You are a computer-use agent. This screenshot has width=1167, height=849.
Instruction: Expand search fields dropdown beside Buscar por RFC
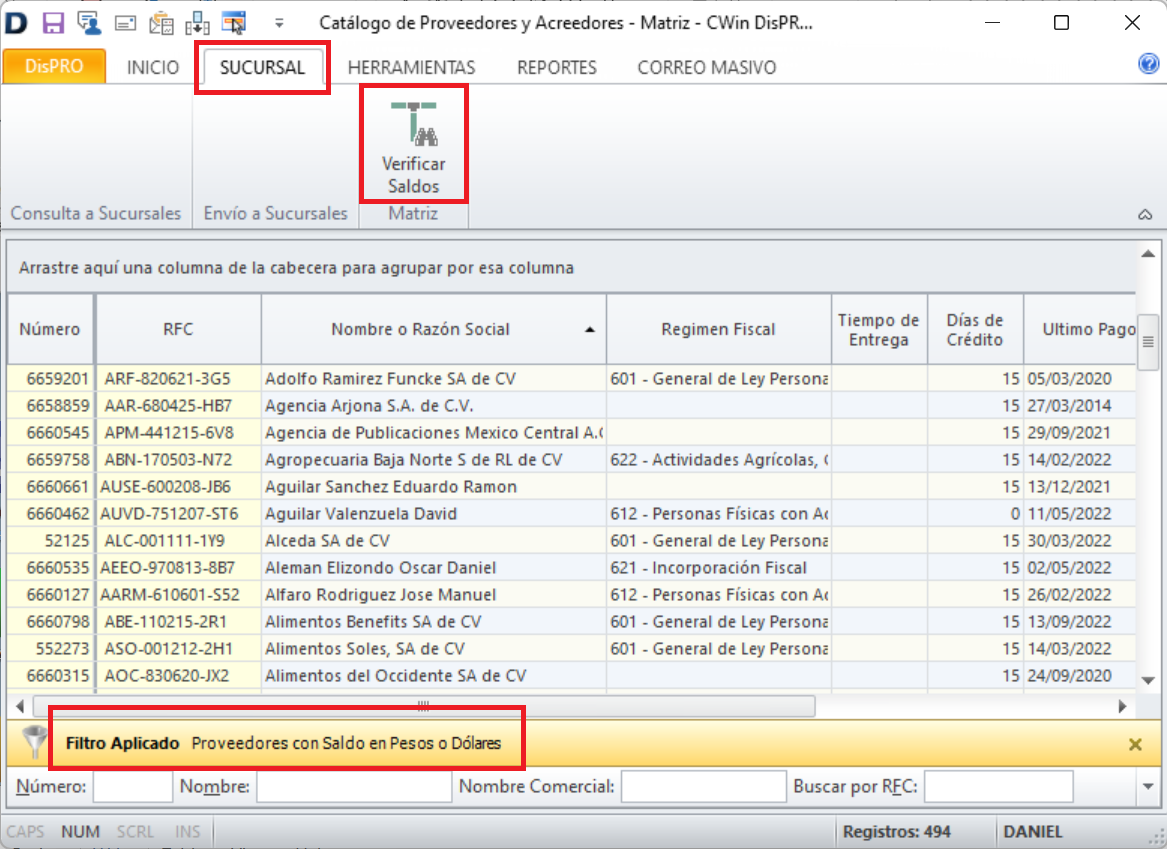(x=1147, y=787)
